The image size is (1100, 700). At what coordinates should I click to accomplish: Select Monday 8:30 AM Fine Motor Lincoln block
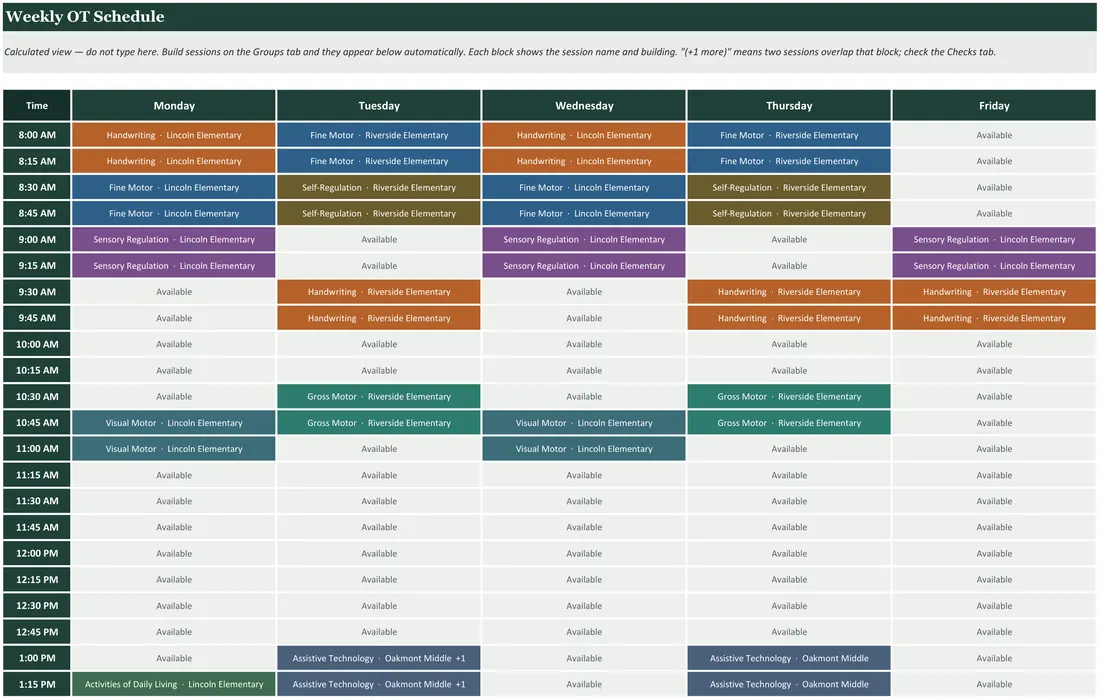pos(174,187)
